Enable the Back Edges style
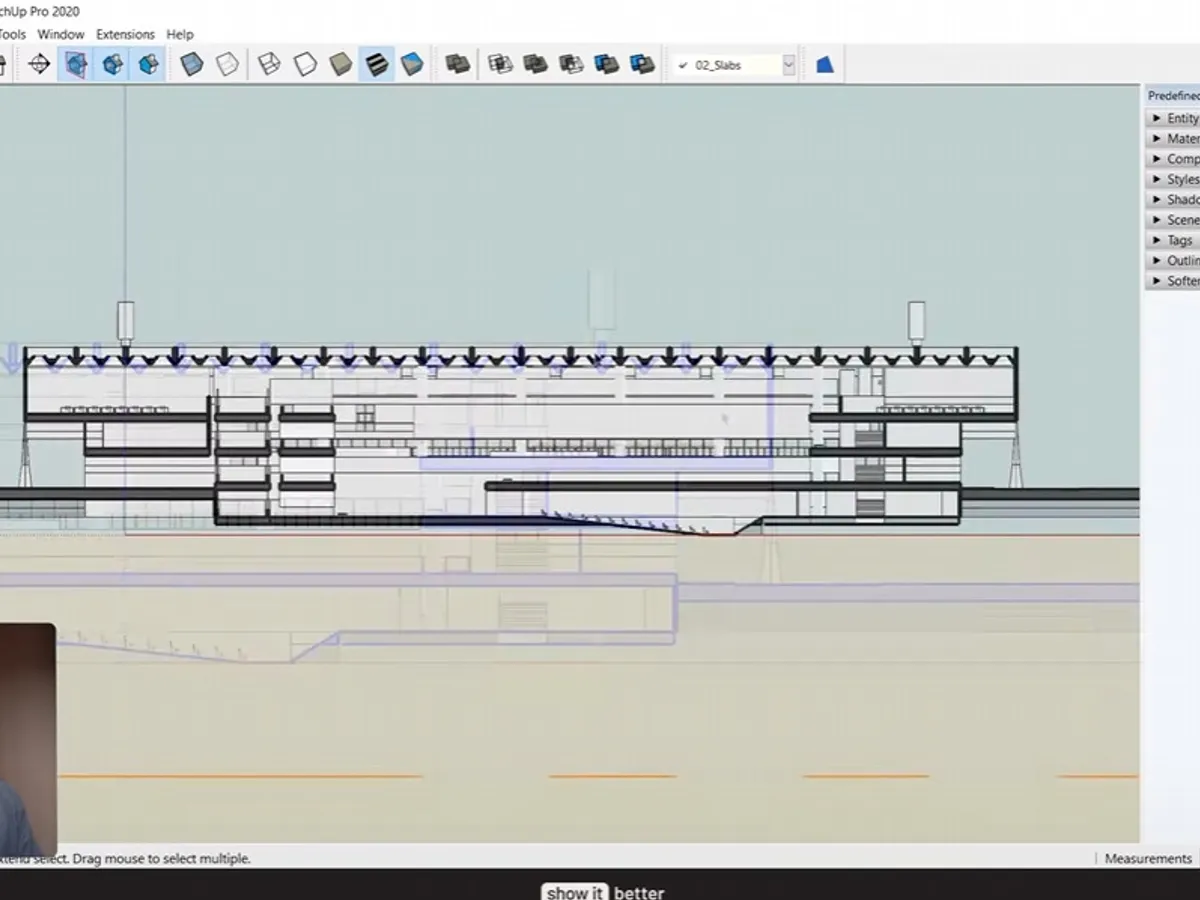Viewport: 1200px width, 900px height. (x=228, y=63)
